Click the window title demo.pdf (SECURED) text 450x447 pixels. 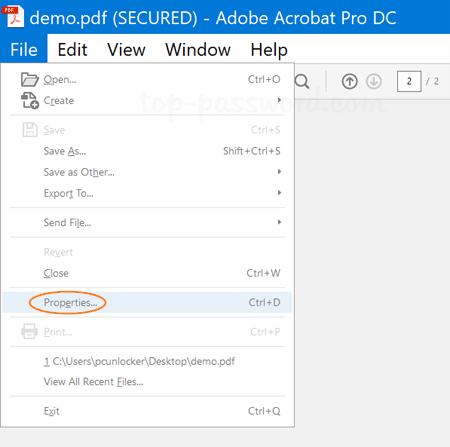113,18
